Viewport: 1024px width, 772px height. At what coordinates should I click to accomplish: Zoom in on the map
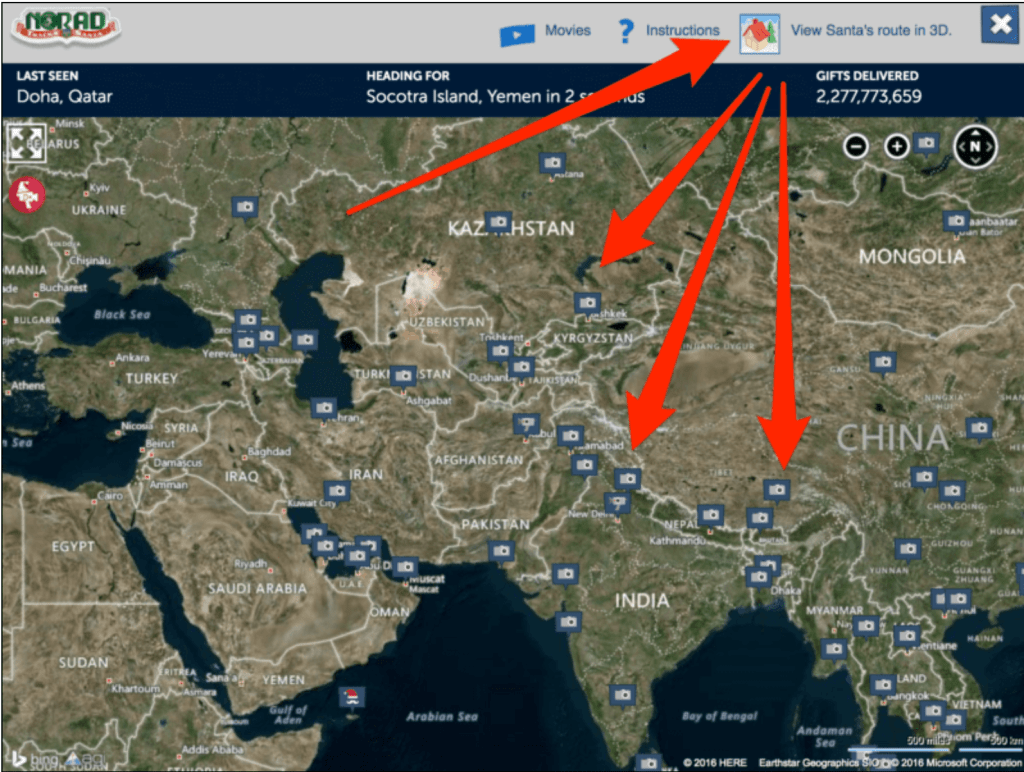(897, 146)
